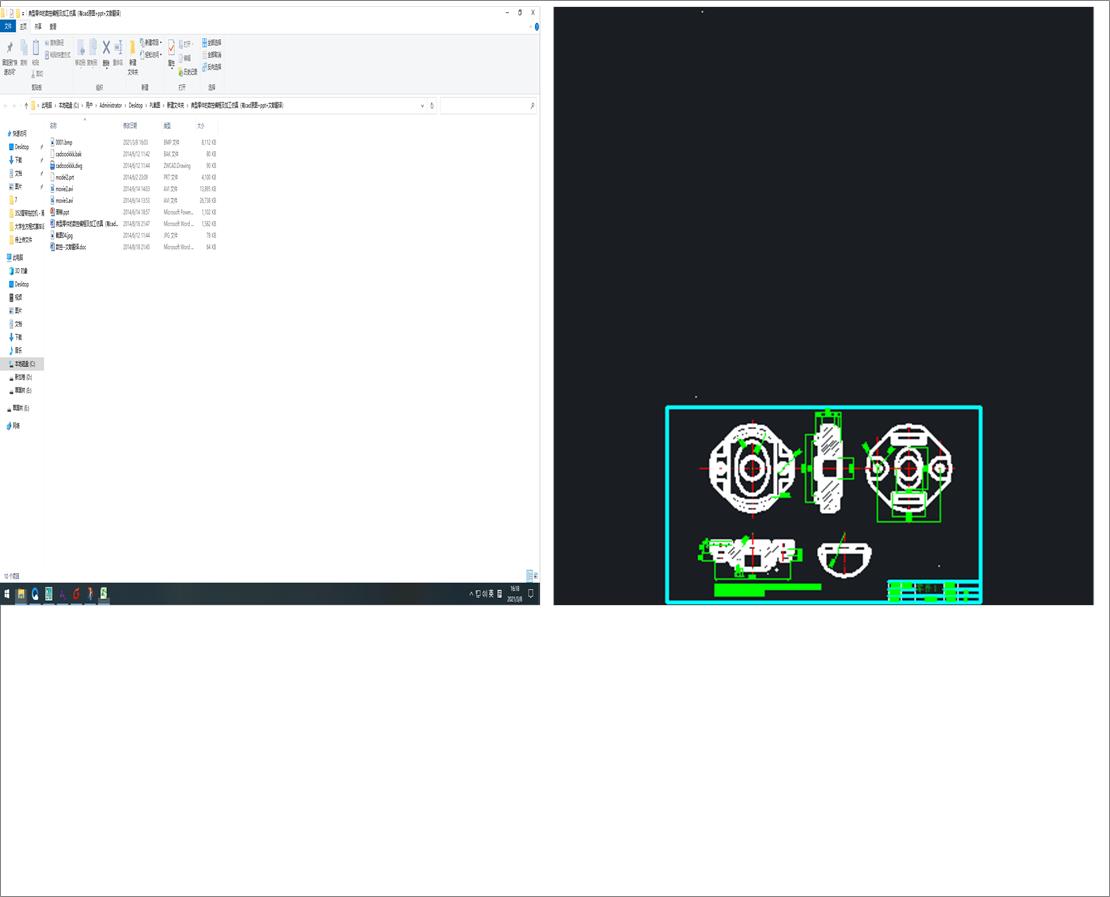Click inside the search box
The width and height of the screenshot is (1110, 897).
[490, 105]
